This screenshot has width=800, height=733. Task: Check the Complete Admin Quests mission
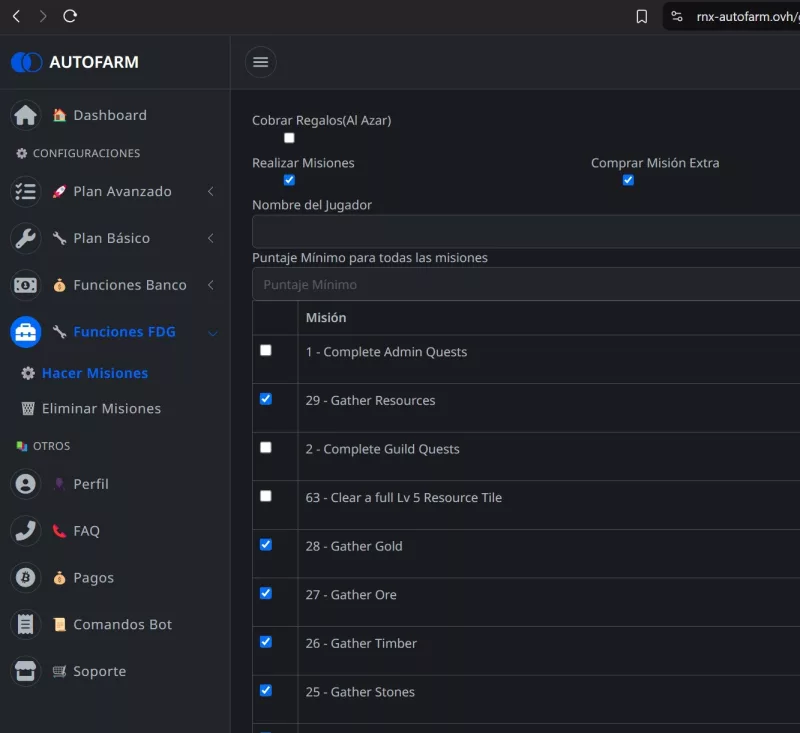coord(266,350)
